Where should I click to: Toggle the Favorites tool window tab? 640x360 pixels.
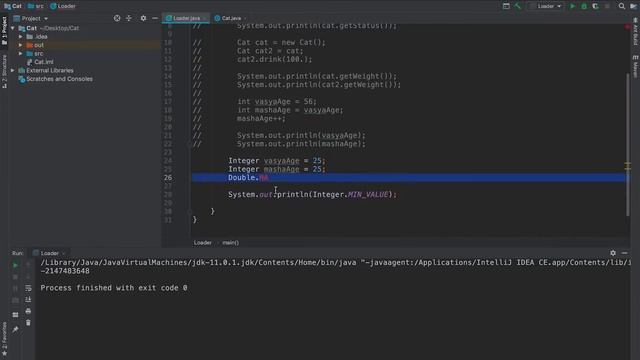click(x=4, y=339)
